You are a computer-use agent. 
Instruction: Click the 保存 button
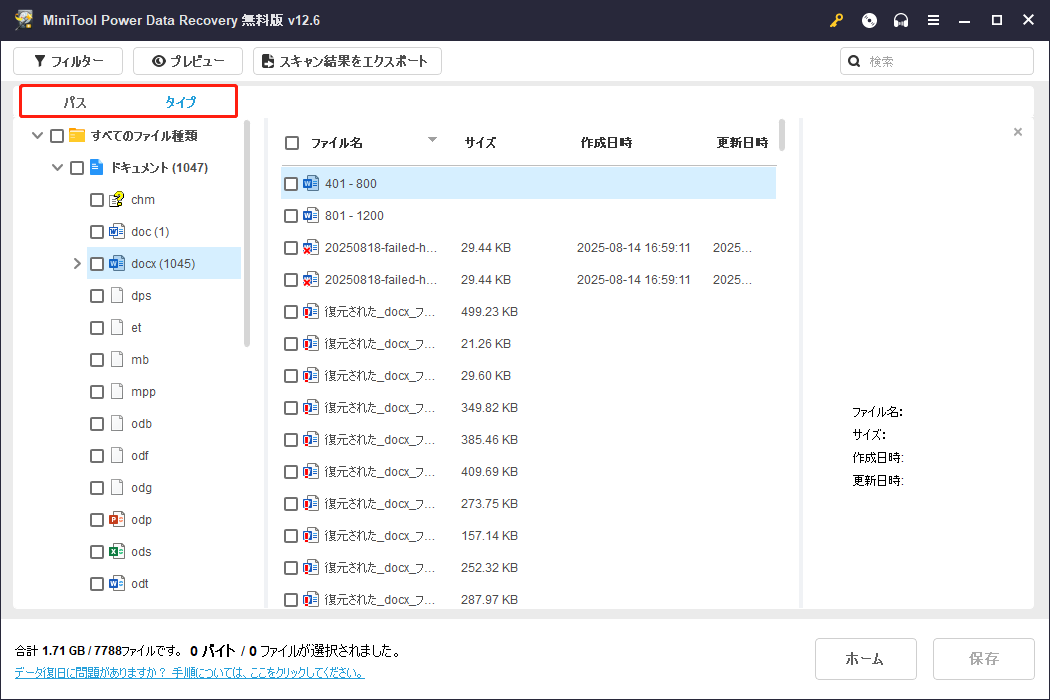pos(984,659)
